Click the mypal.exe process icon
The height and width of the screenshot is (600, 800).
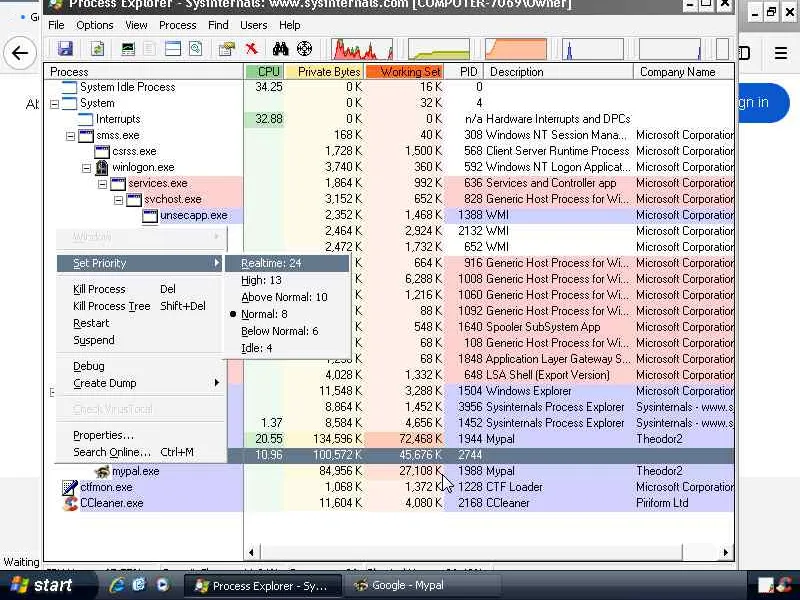102,471
